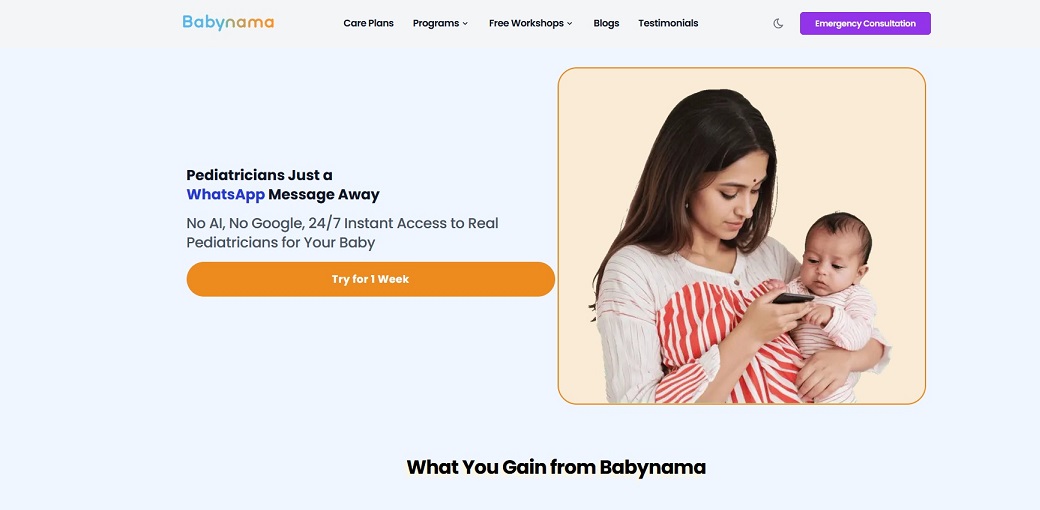Image resolution: width=1040 pixels, height=510 pixels.
Task: Click the chevron next to Programs
Action: (x=465, y=24)
